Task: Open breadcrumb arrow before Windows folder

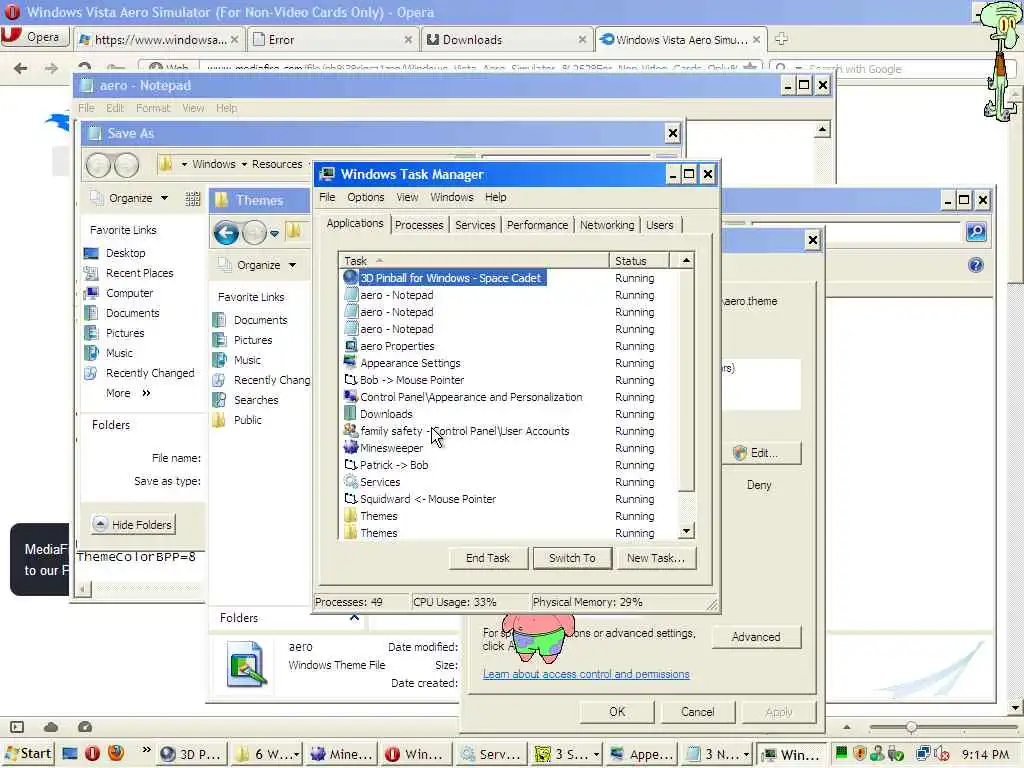Action: click(x=185, y=164)
